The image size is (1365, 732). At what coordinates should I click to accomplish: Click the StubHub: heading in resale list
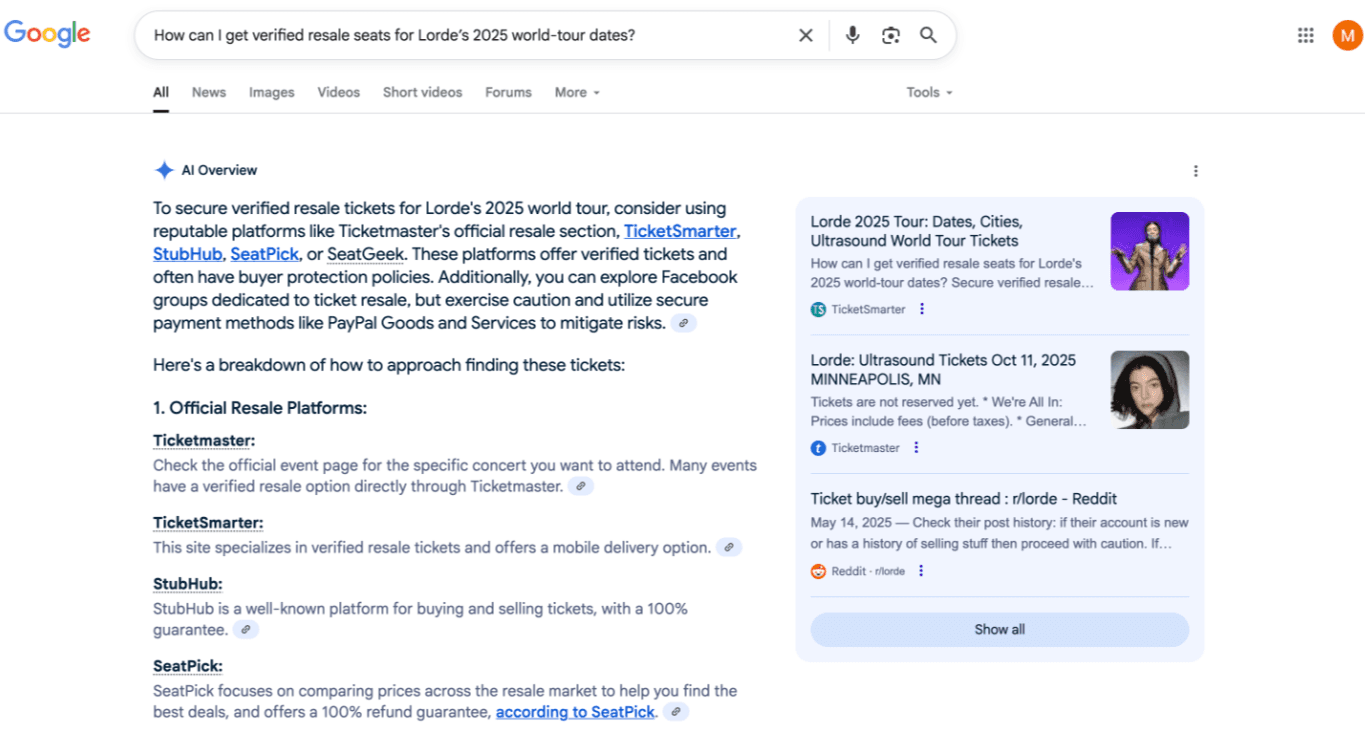click(x=188, y=583)
